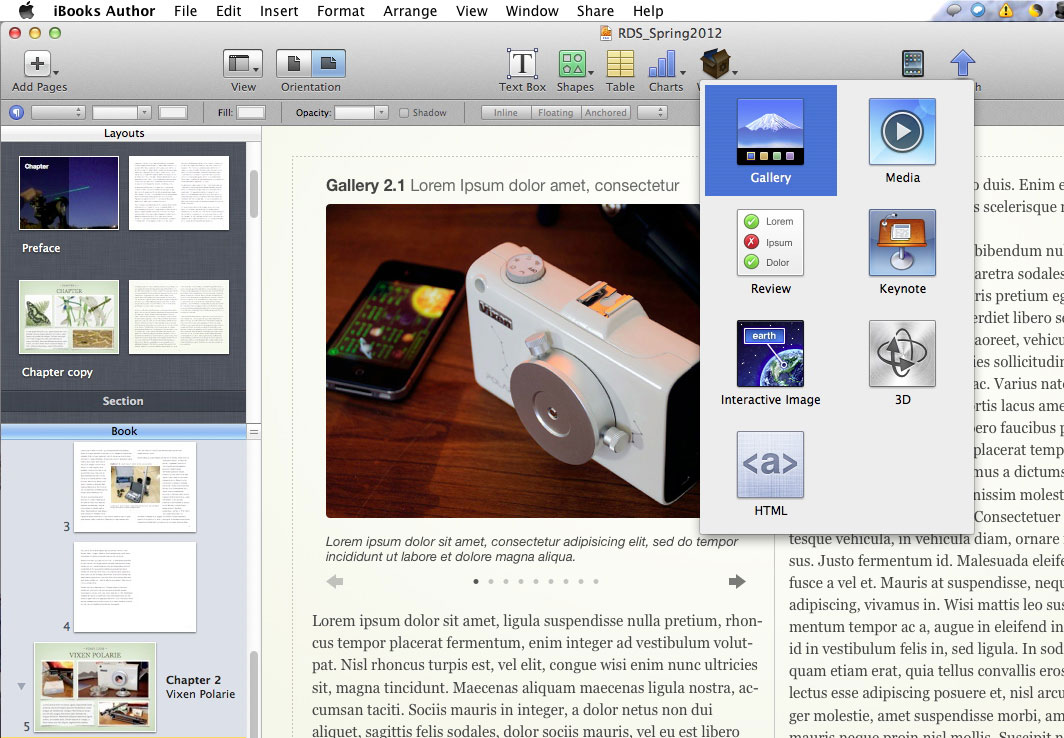Click the gray speech bubble menu bar icon
Viewport: 1064px width, 738px height.
953,10
